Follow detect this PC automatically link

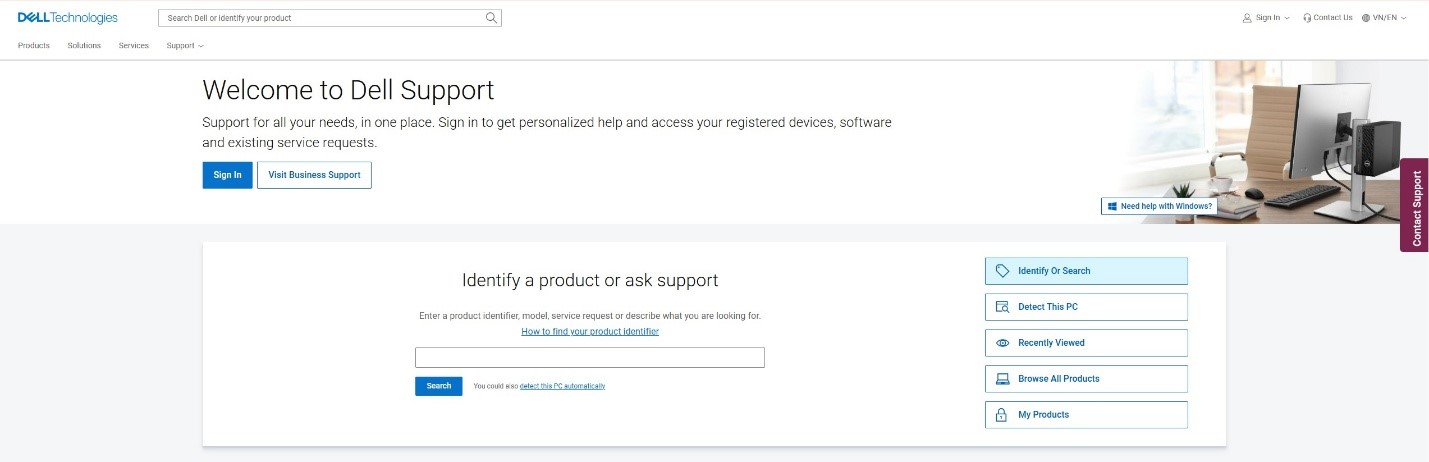[562, 386]
